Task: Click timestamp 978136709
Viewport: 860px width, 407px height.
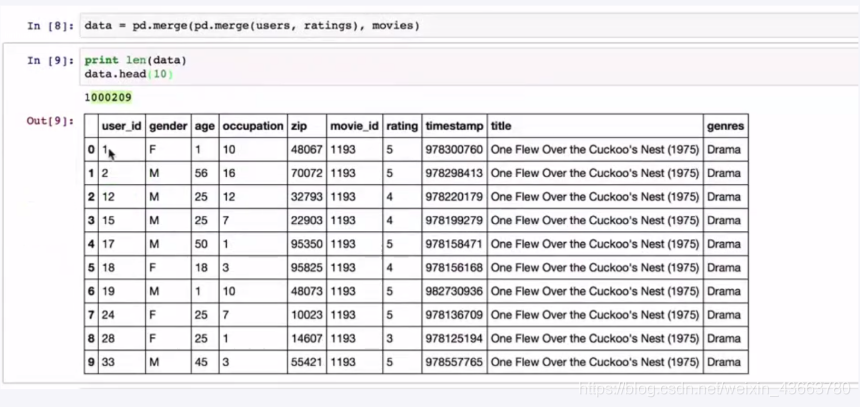Action: [x=454, y=315]
